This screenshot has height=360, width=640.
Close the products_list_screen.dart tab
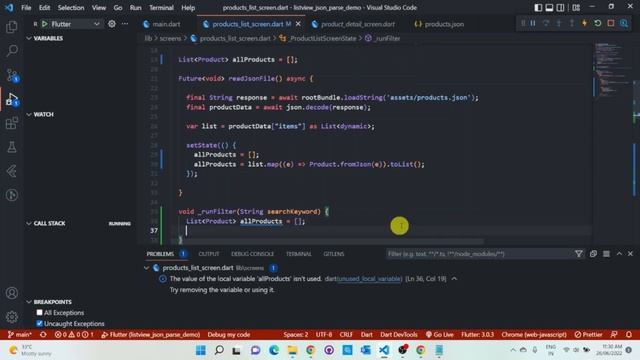point(298,24)
